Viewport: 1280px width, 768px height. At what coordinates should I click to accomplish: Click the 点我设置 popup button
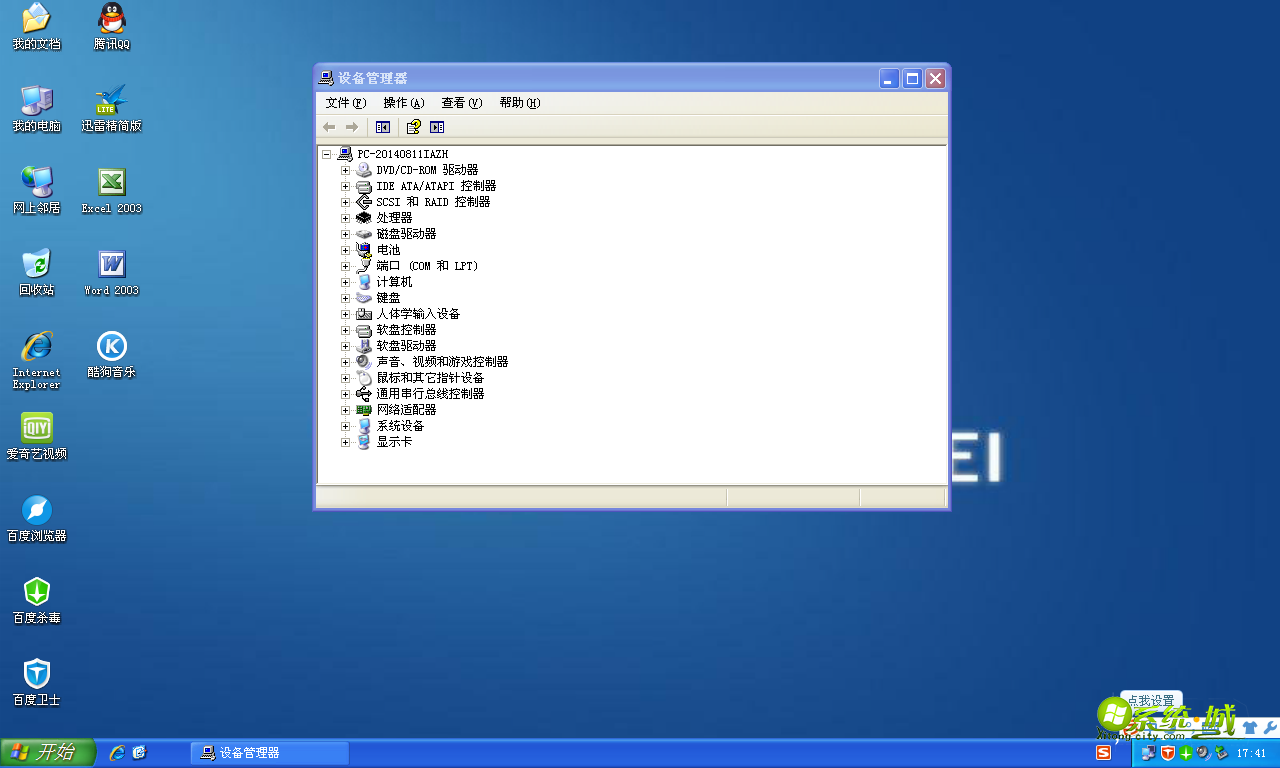(x=1152, y=700)
